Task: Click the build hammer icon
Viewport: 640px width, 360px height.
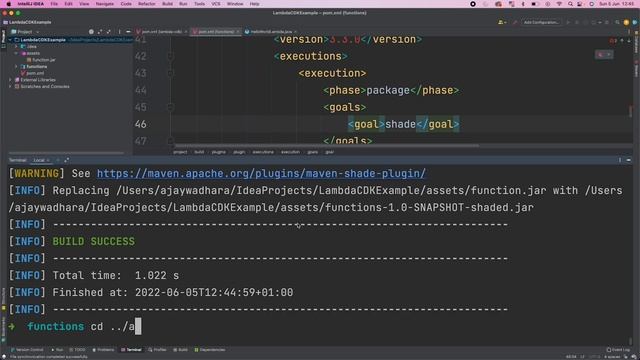Action: point(515,22)
